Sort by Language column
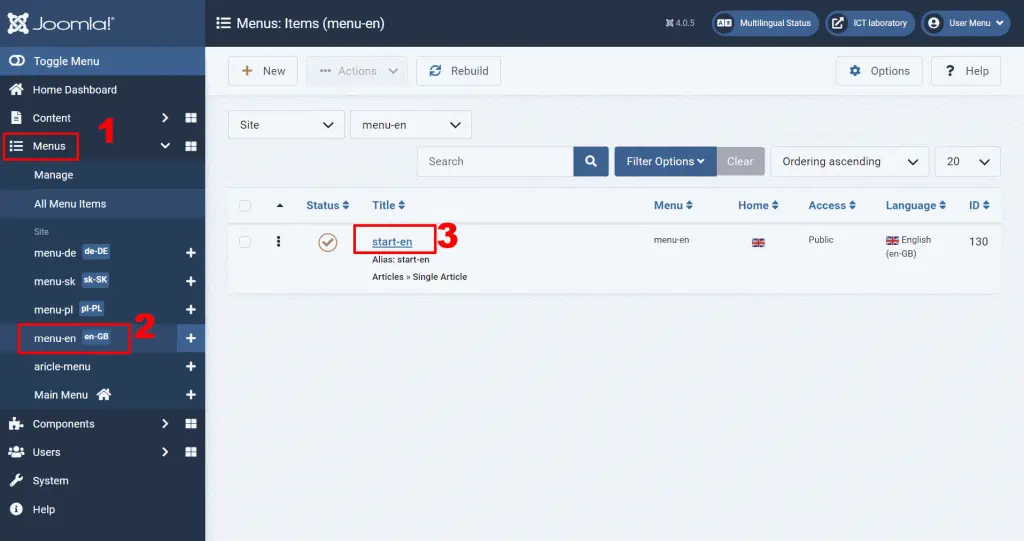Viewport: 1024px width, 541px height. click(916, 205)
